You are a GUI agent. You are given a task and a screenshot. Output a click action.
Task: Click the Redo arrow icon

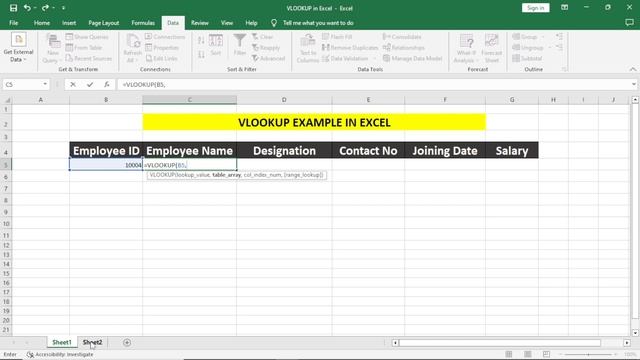(x=45, y=8)
